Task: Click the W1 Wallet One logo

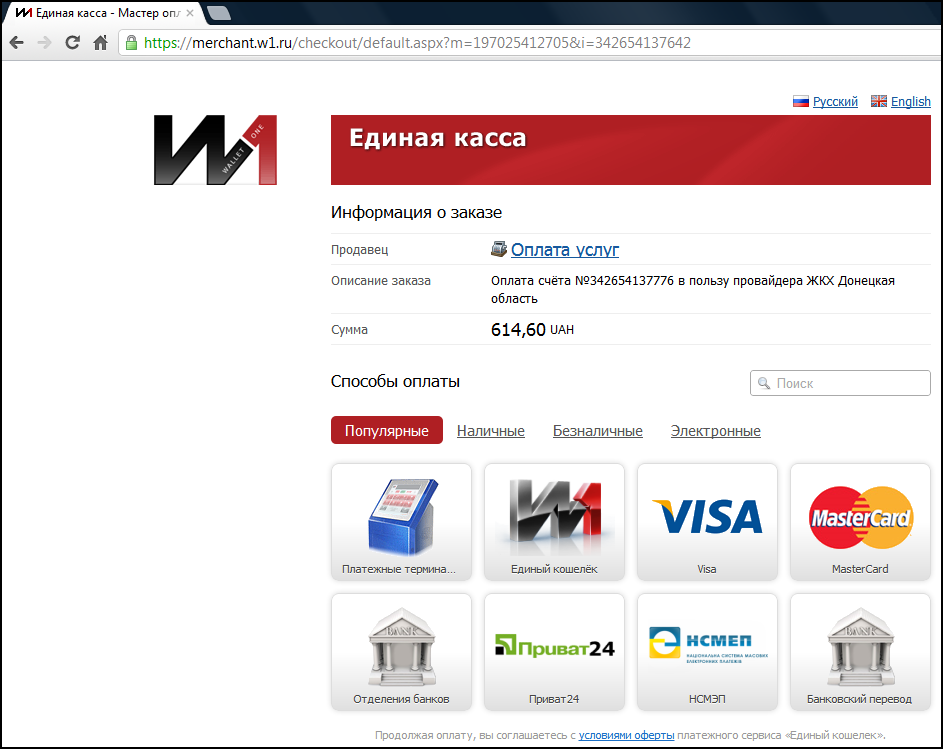Action: (215, 150)
